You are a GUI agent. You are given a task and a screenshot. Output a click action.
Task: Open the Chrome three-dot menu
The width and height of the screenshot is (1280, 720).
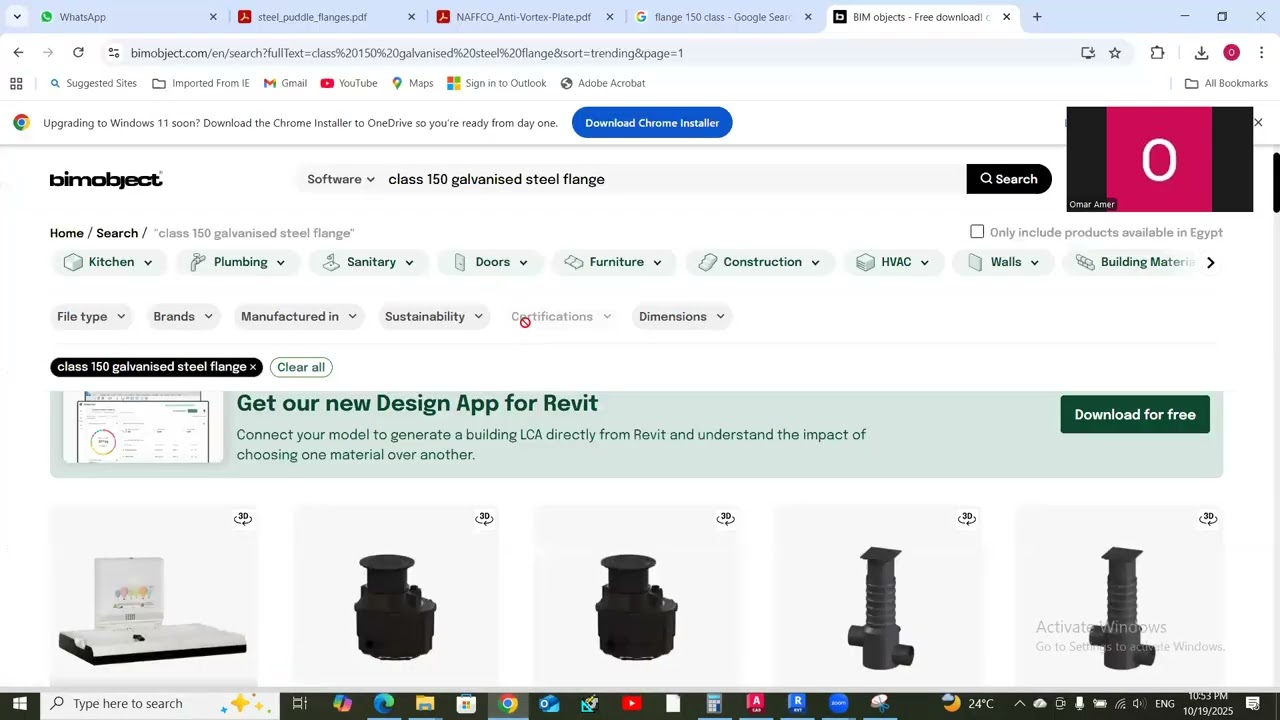(x=1261, y=53)
